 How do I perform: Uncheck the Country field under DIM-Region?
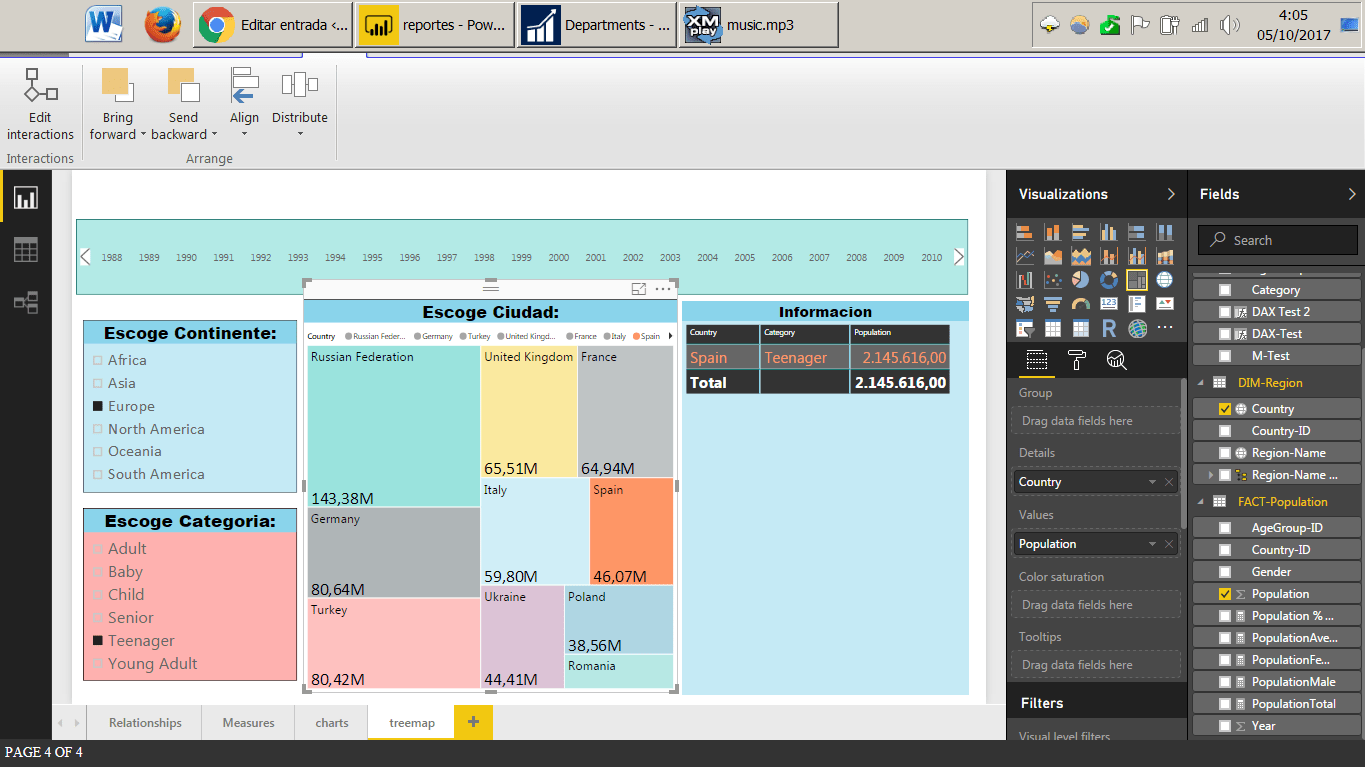pyautogui.click(x=1225, y=409)
